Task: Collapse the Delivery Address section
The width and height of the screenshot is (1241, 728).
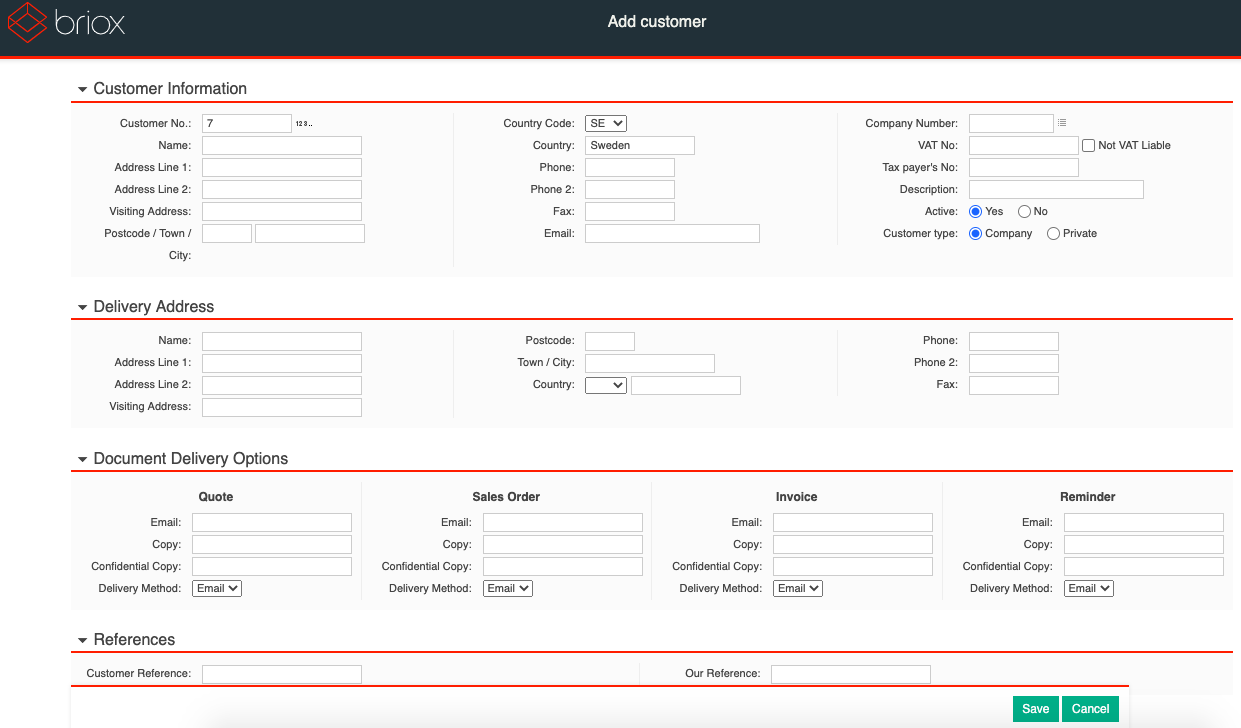Action: 83,307
